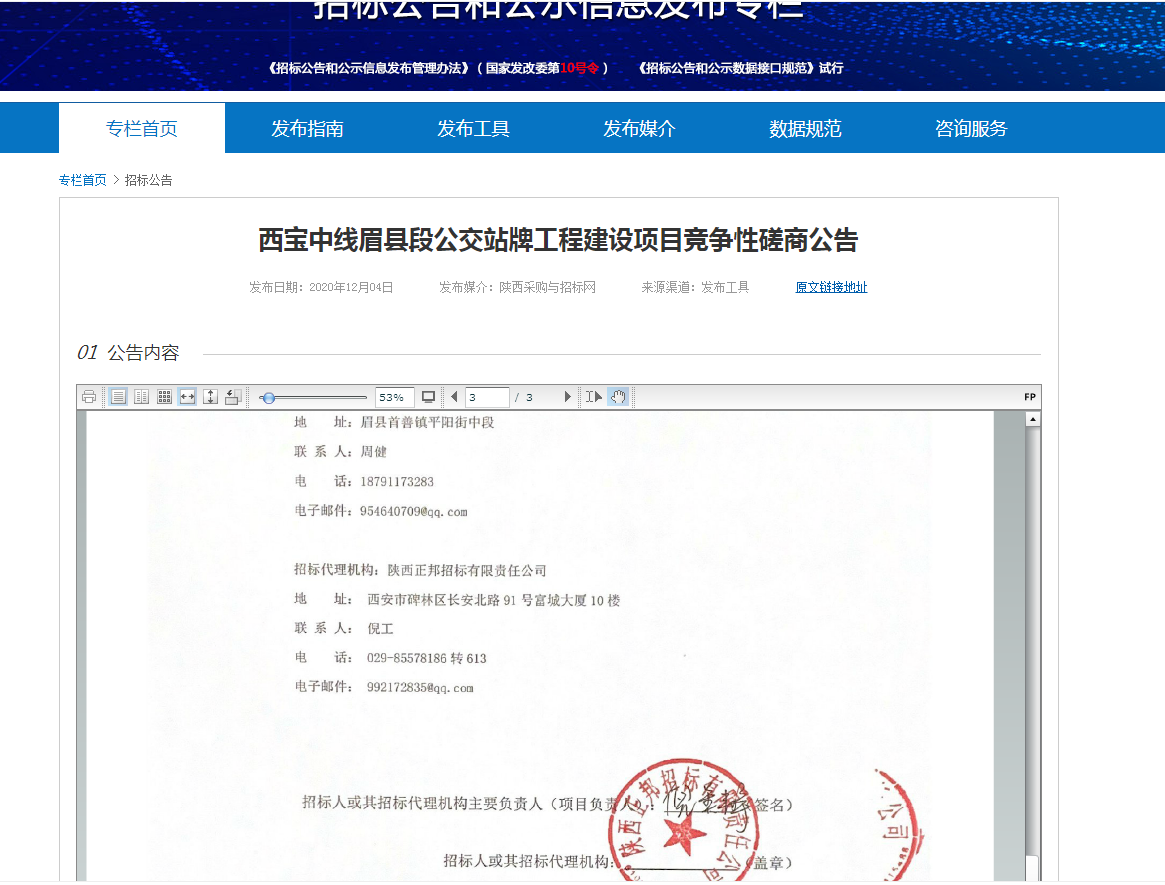Go to next page arrow
Screen dimensions: 1165x885
pyautogui.click(x=568, y=397)
